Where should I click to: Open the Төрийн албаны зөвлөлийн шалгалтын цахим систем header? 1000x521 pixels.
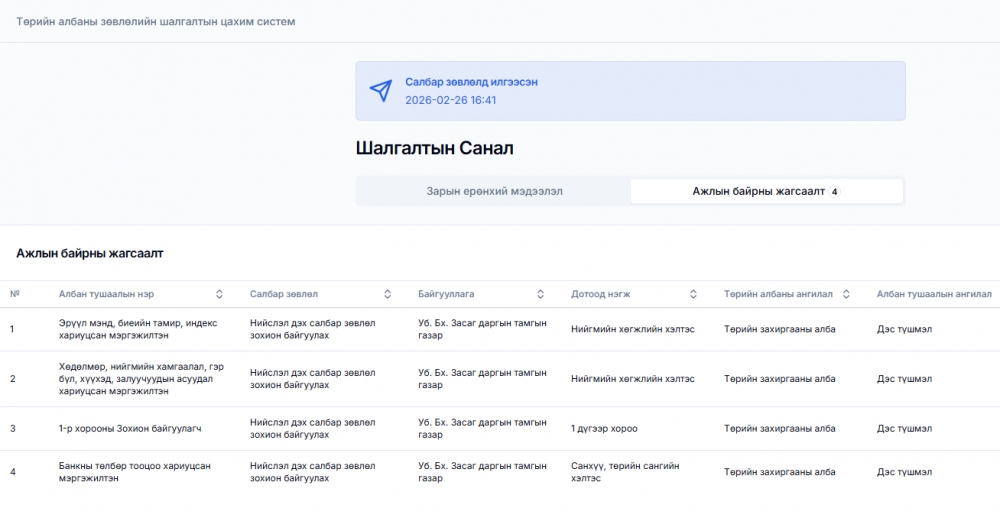(156, 22)
